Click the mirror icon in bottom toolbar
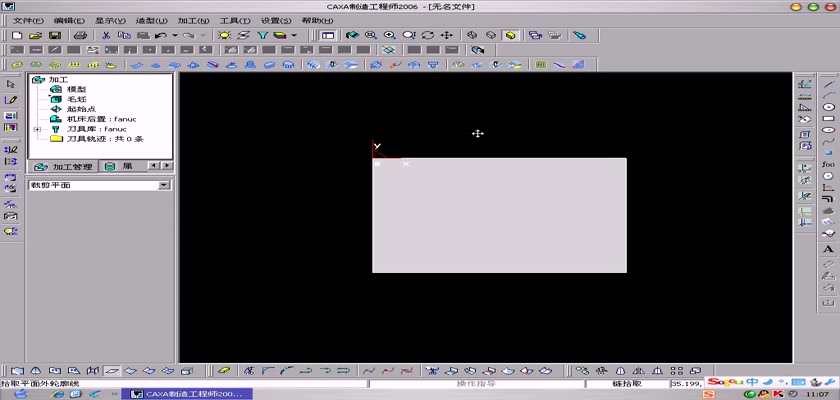Viewport: 840px width, 400px height. [x=638, y=370]
